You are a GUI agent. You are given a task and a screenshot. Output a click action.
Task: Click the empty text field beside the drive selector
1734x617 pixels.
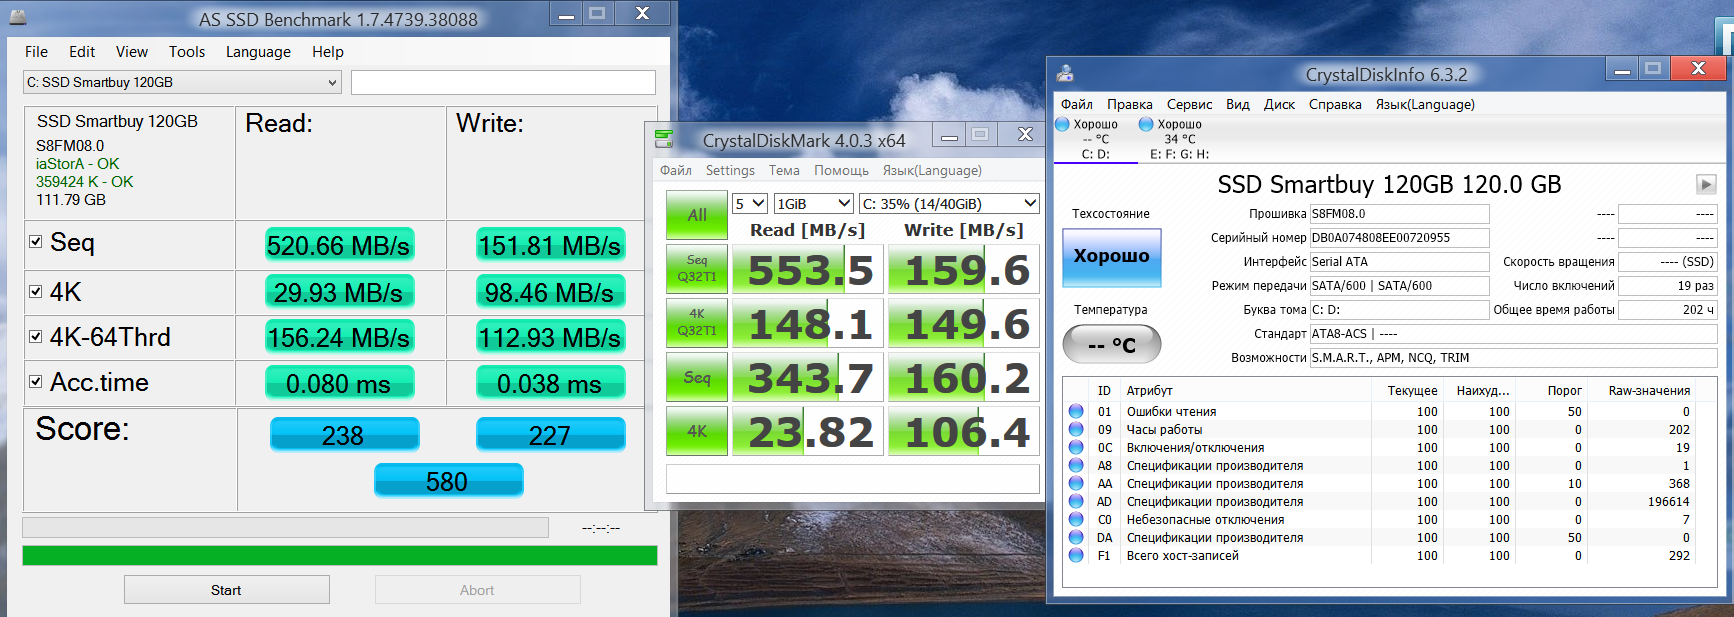click(503, 82)
